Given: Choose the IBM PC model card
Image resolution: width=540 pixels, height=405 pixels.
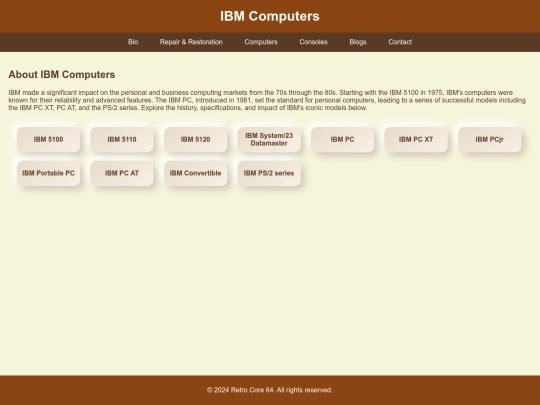Looking at the screenshot, I should tap(342, 139).
